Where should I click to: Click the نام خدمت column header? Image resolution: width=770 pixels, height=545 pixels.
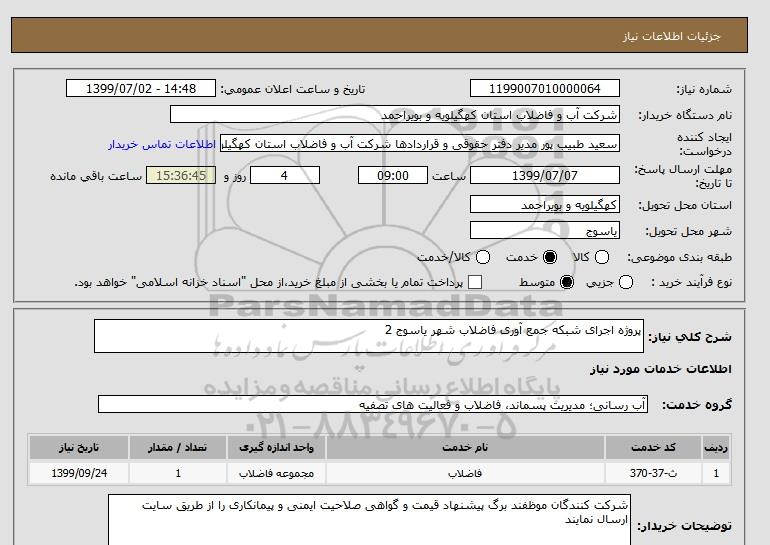[465, 447]
